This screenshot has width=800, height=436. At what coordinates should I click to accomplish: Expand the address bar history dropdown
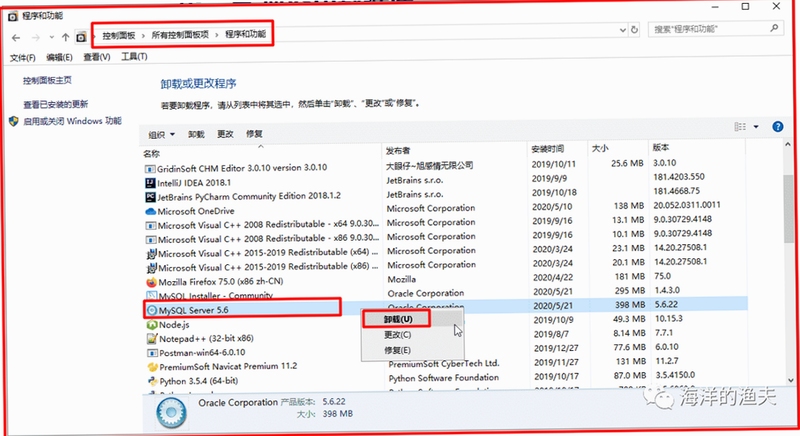coord(622,30)
